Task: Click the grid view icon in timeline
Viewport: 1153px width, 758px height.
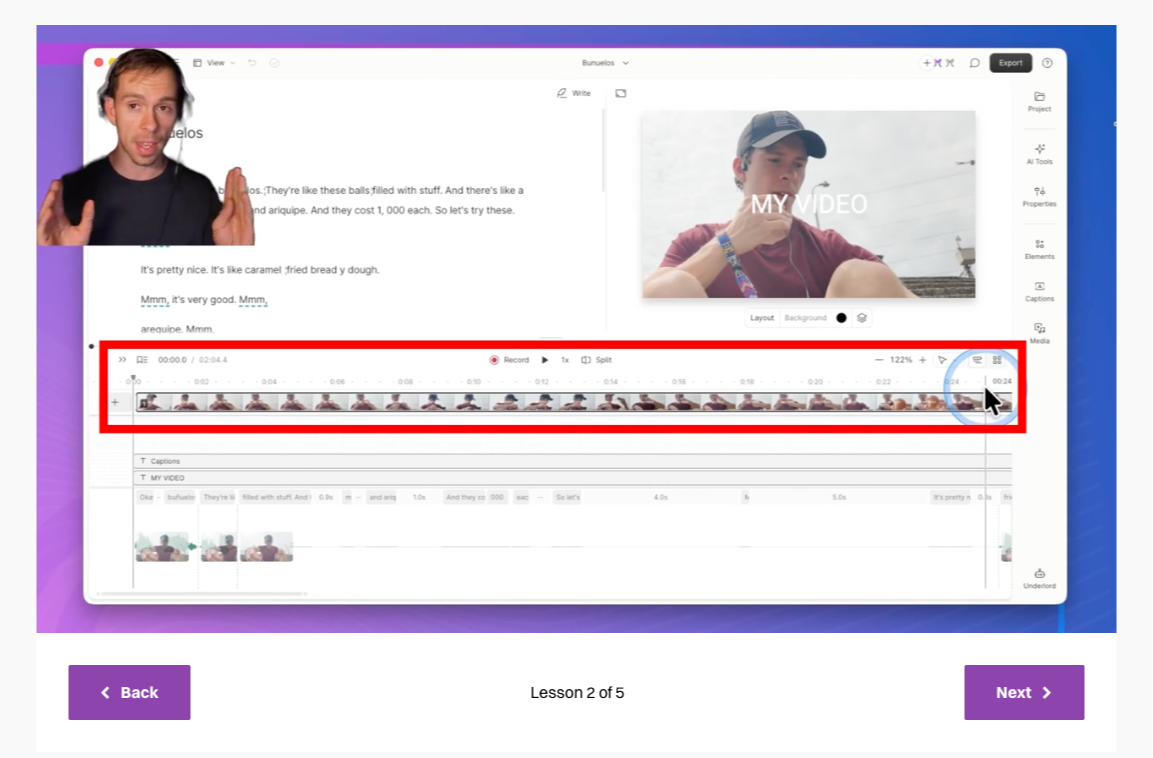Action: coord(997,360)
